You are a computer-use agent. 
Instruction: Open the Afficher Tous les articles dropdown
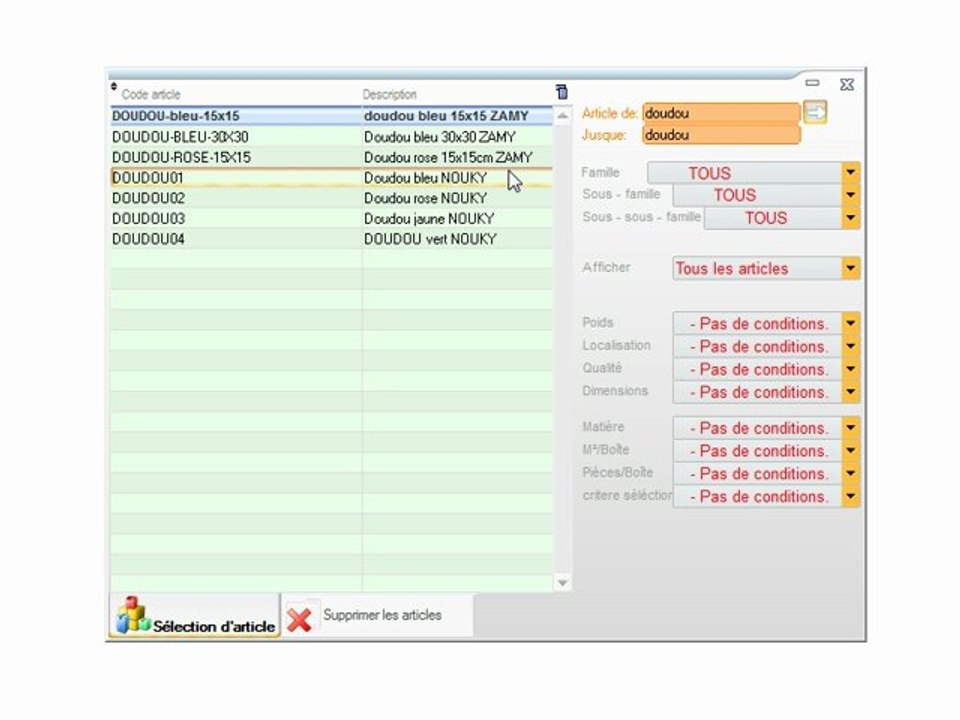(x=850, y=268)
